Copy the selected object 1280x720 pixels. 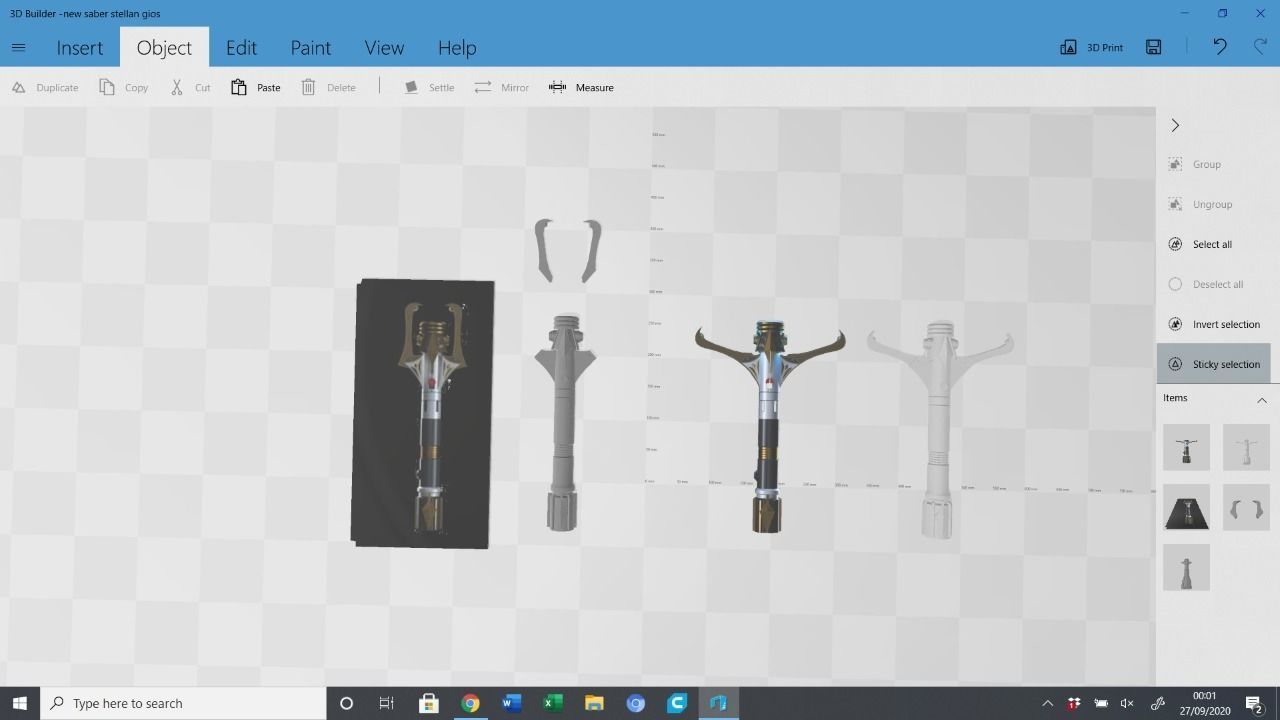pyautogui.click(x=124, y=87)
